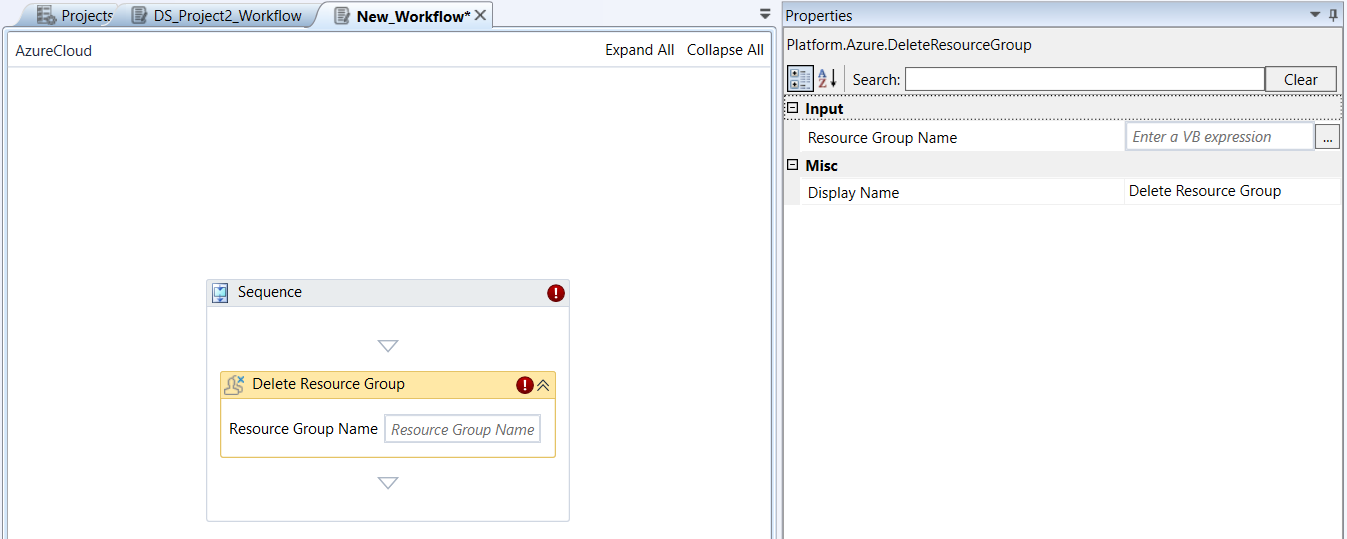Click the New_Workflow tab document icon
This screenshot has width=1347, height=539.
[343, 15]
